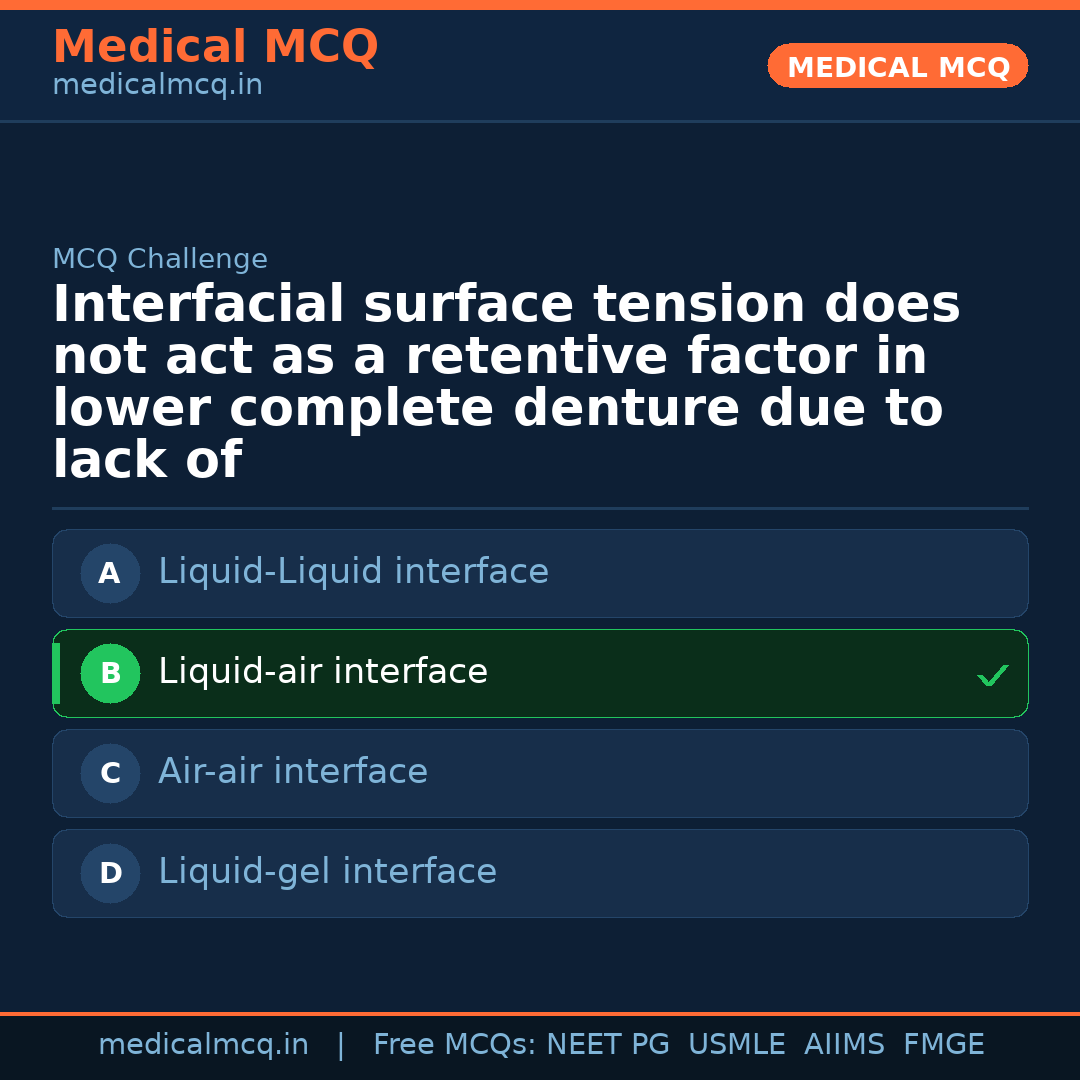Click the green checkmark on option B

point(992,676)
